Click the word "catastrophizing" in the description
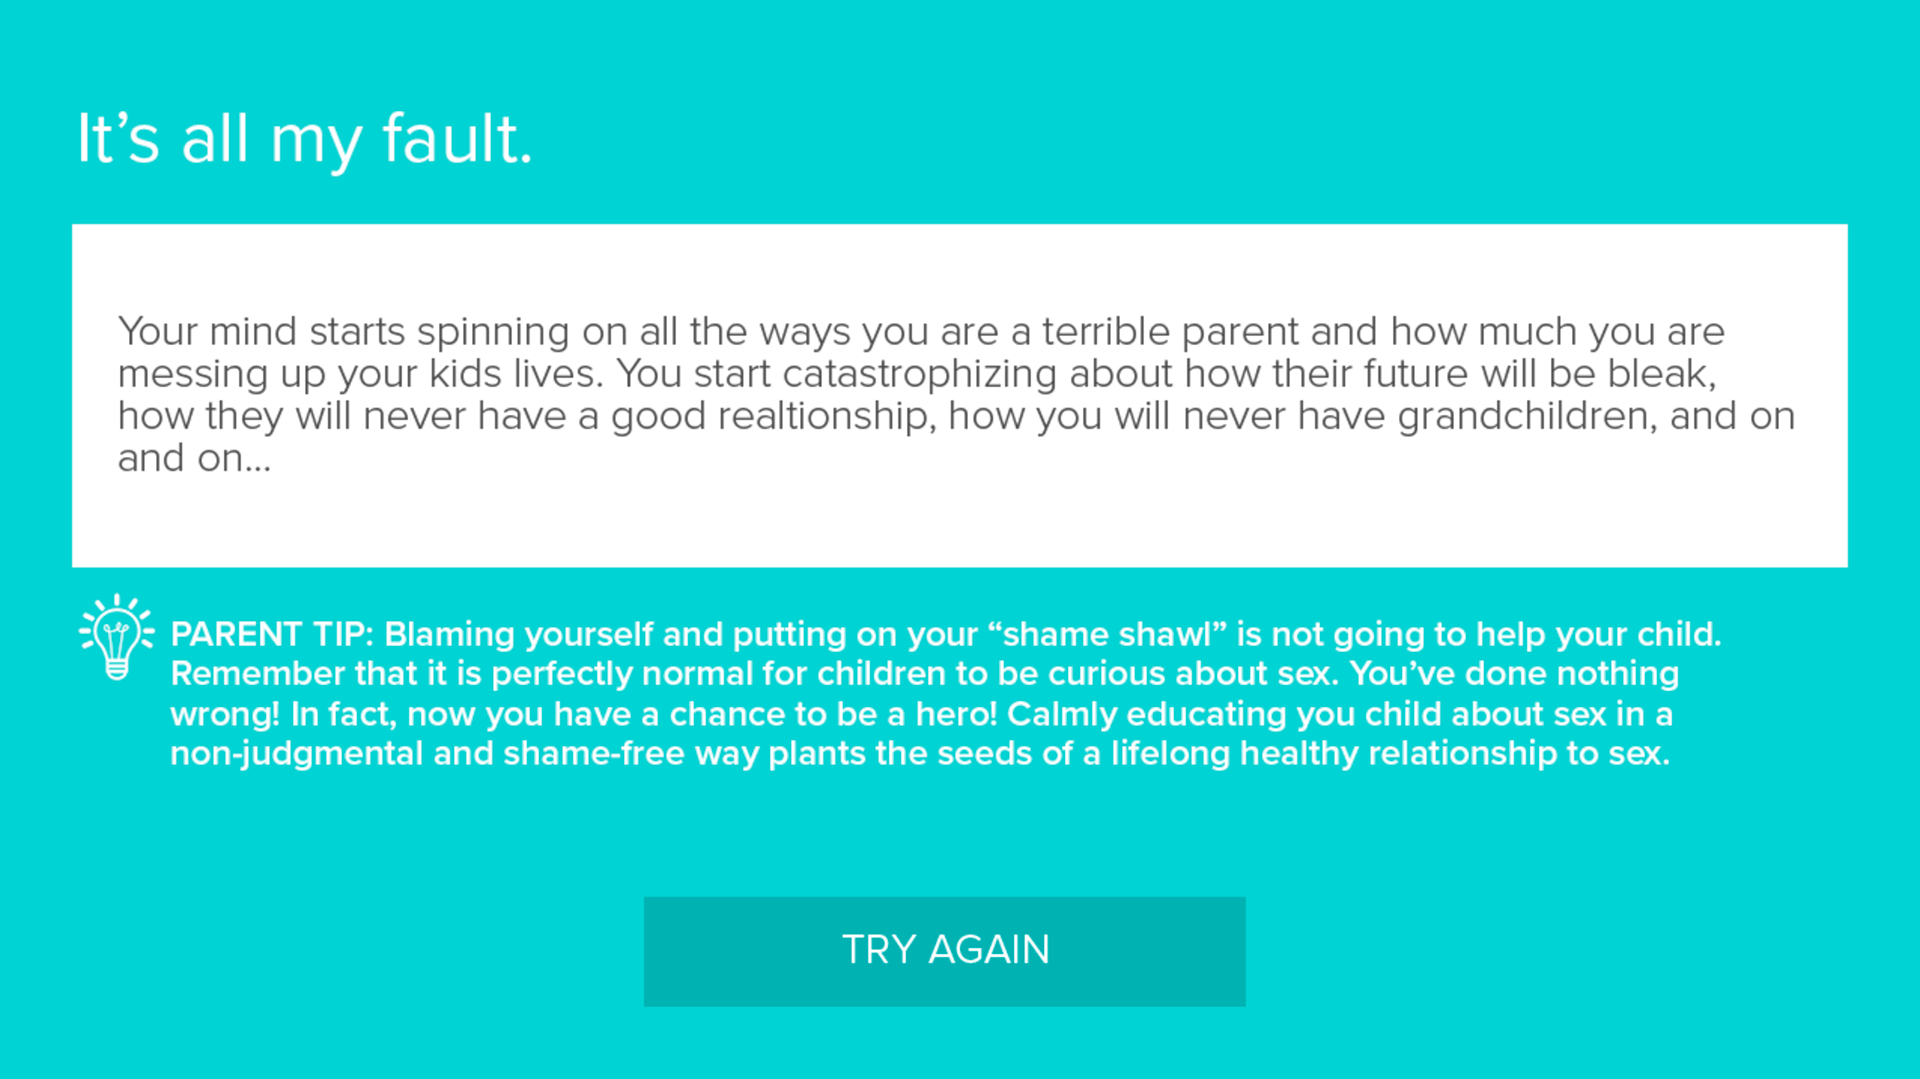 coord(919,374)
